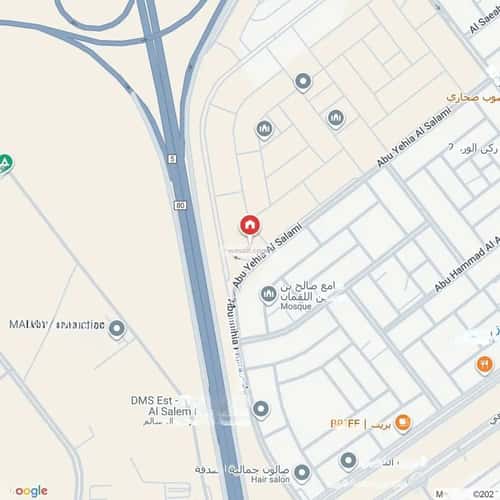Viewport: 500px width, 500px height.
Task: Select the gray pin below the BRIFF label
Action: (348, 462)
